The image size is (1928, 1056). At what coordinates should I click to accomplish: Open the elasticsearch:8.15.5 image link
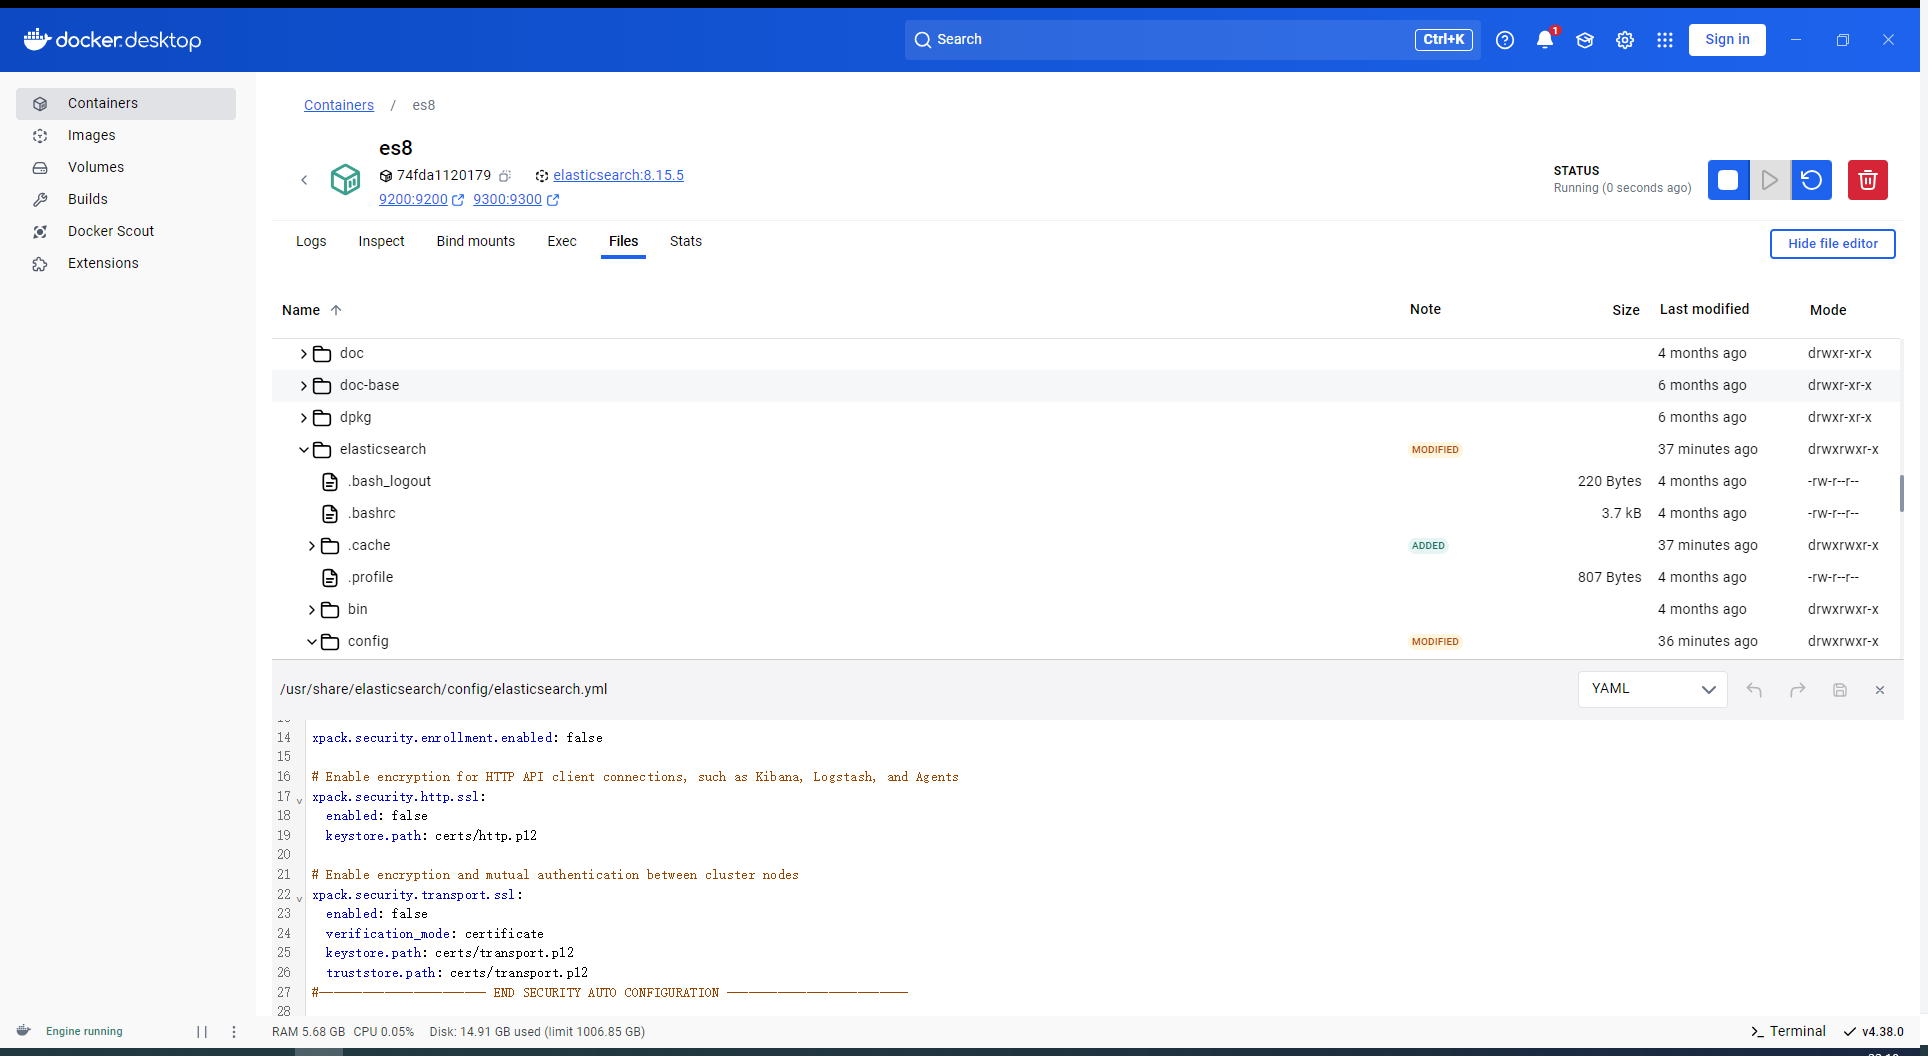(x=618, y=176)
